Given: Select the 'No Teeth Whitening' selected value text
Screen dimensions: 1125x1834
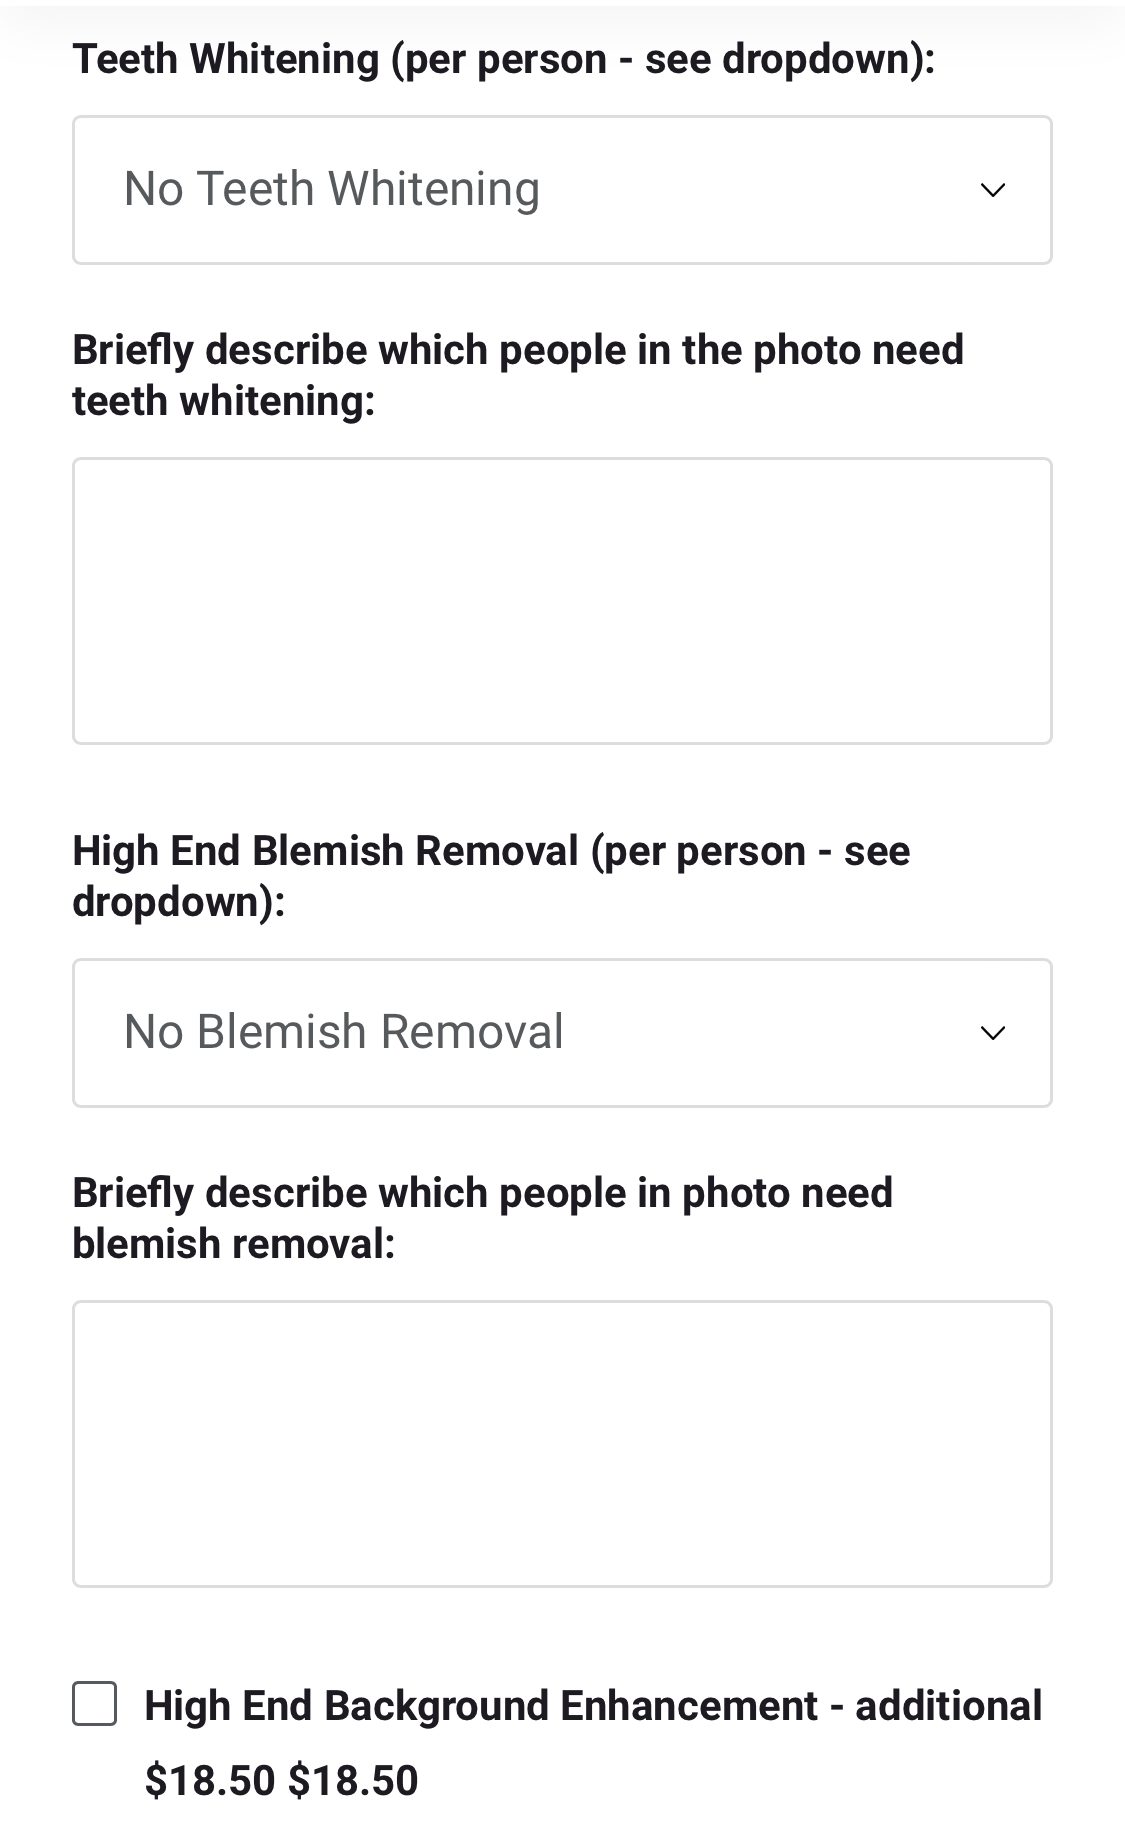Looking at the screenshot, I should click(331, 190).
